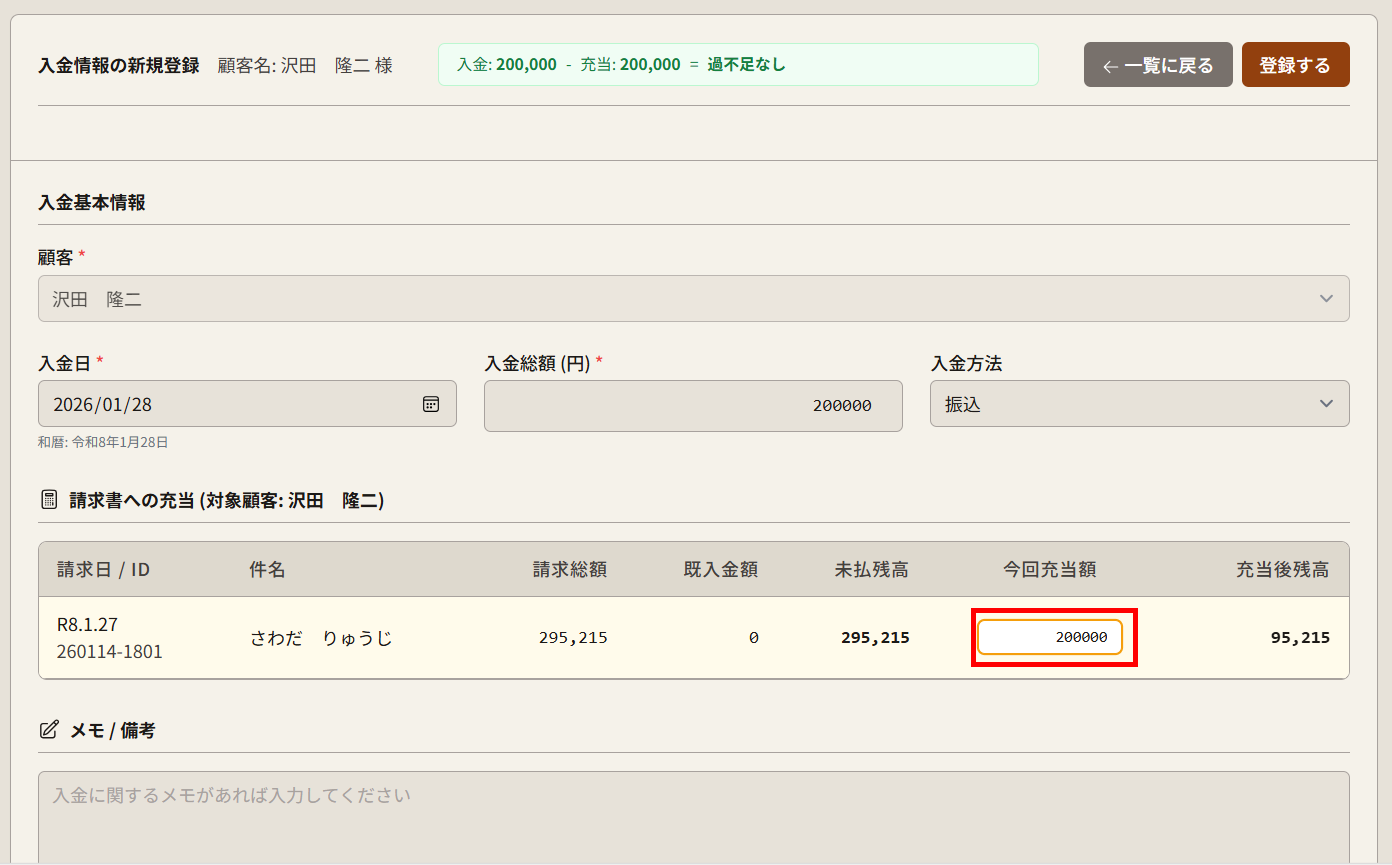Click the 充当後残高 column header
Image resolution: width=1392 pixels, height=865 pixels.
tap(1282, 570)
